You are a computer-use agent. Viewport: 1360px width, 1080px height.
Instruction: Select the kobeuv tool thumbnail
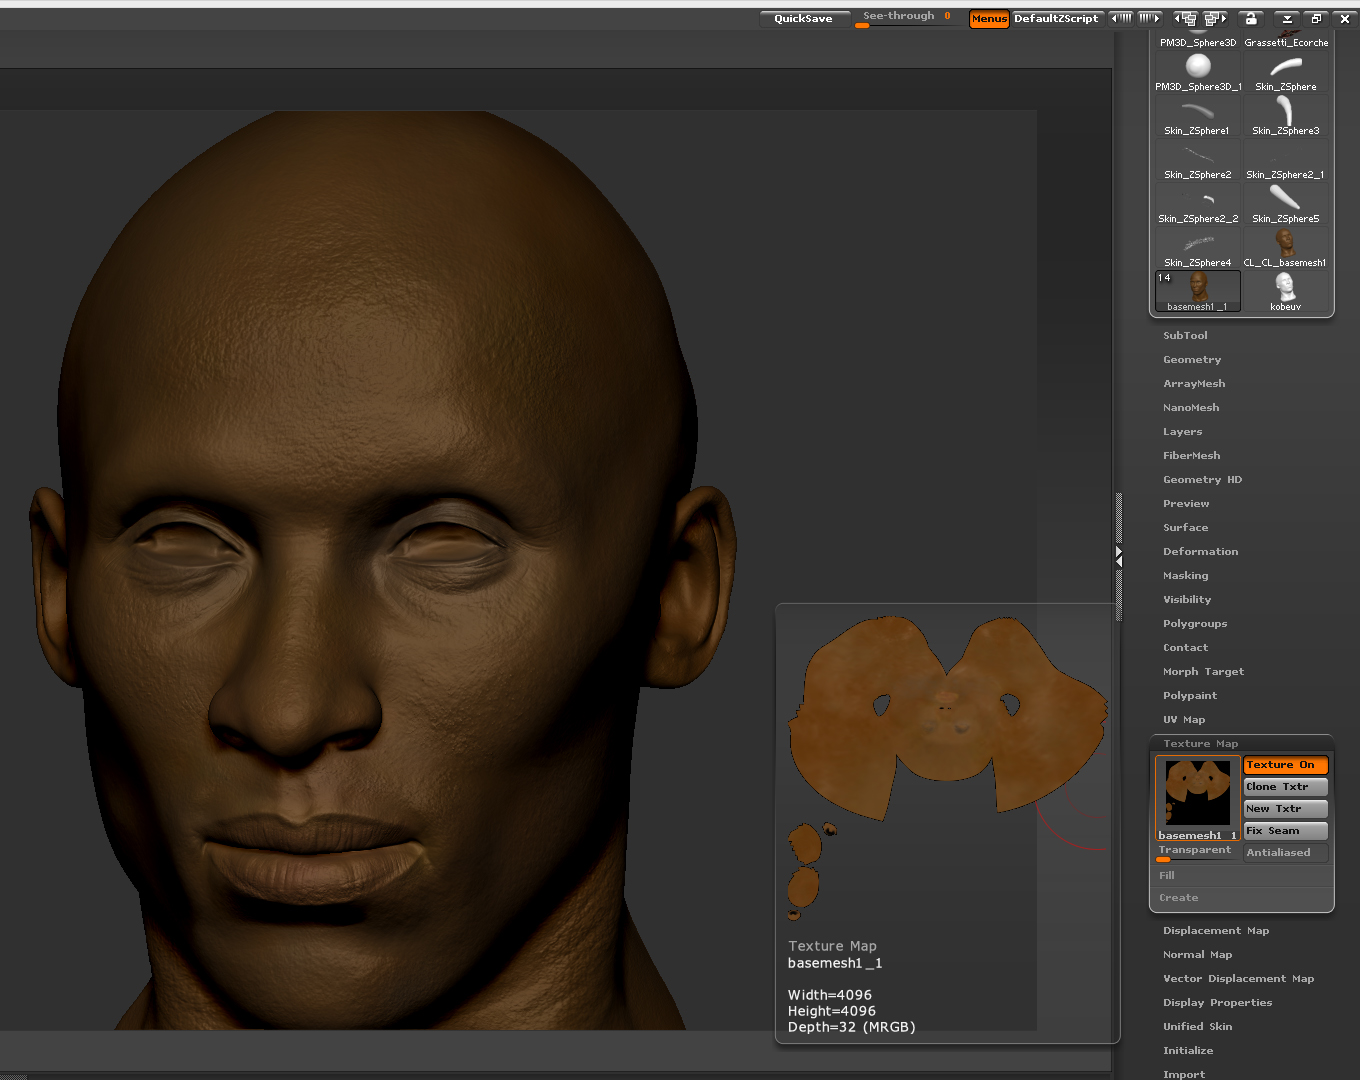click(1285, 291)
